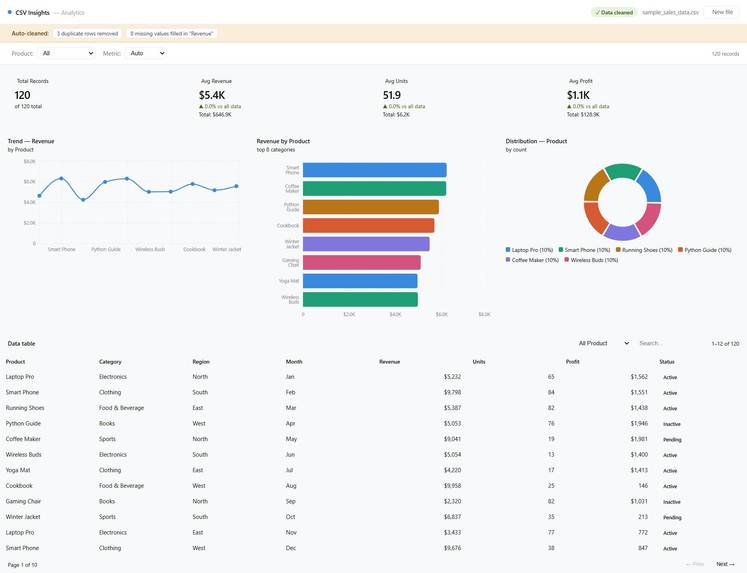
Task: Click the Avg Units value 51.9
Action: pyautogui.click(x=392, y=95)
